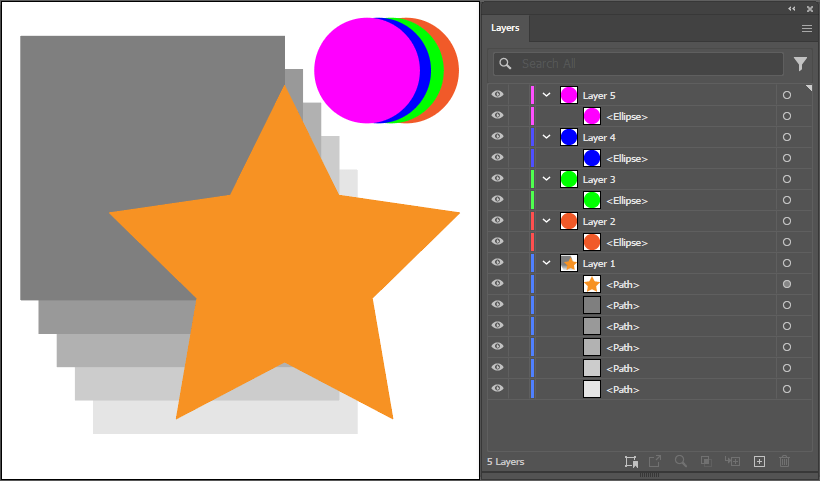Click the target circle of the darkest gray Path

coord(787,305)
